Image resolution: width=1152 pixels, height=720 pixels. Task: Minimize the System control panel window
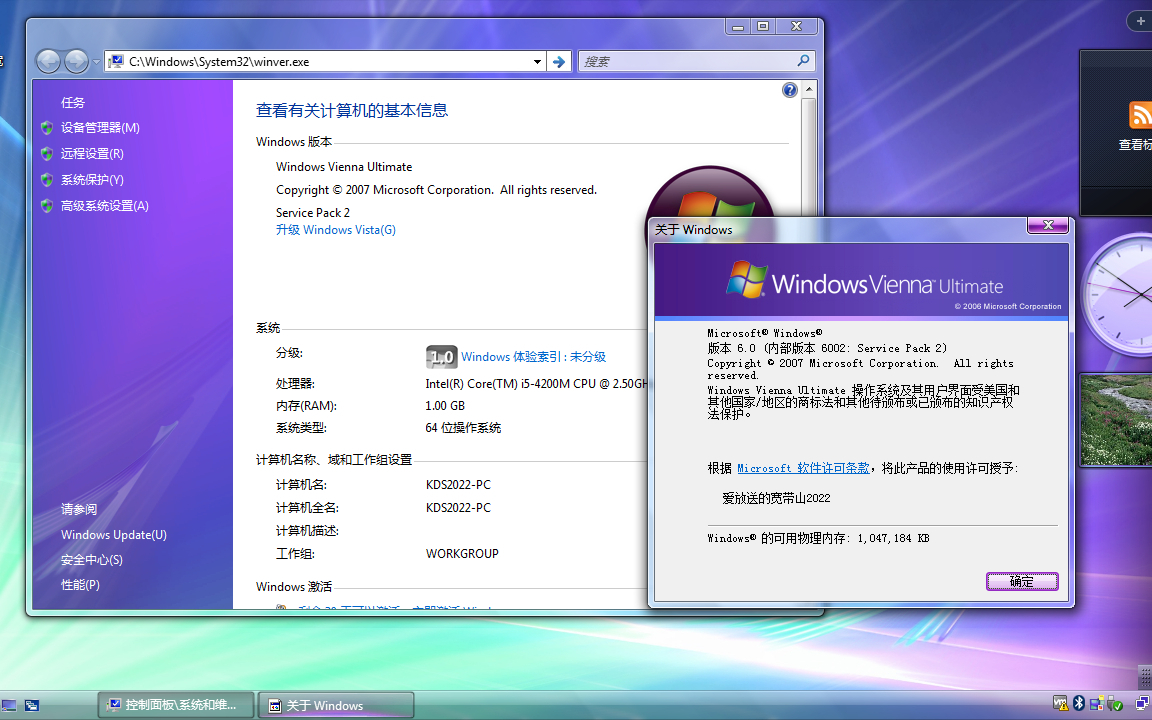pyautogui.click(x=738, y=26)
